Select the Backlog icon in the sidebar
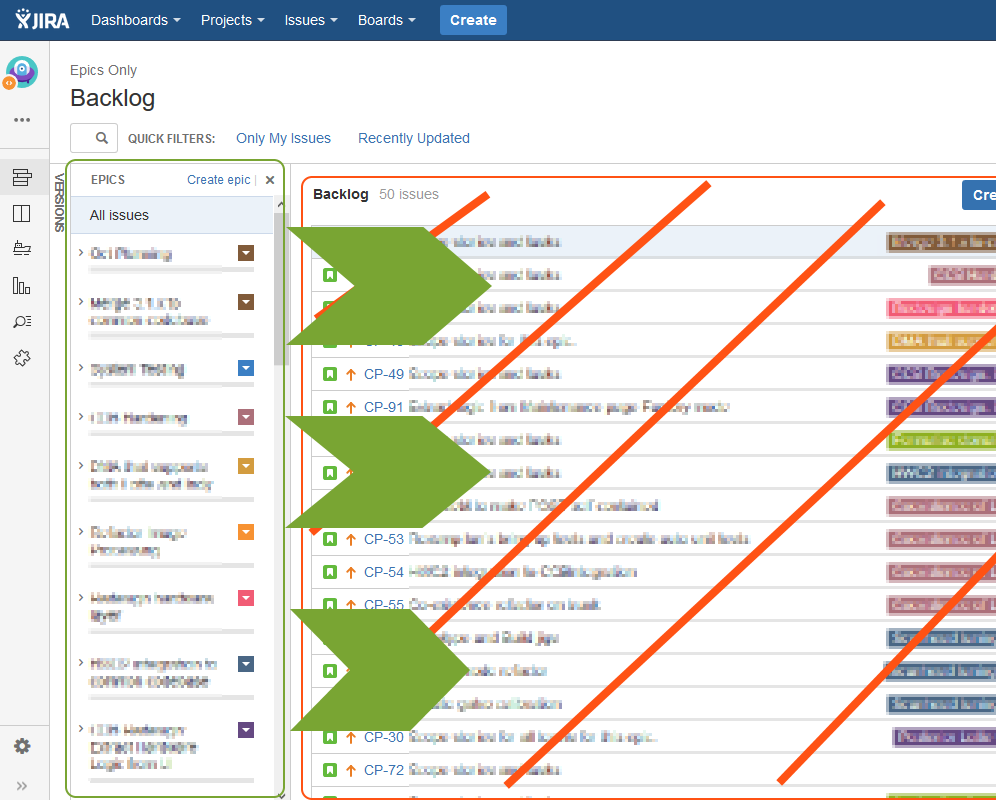The image size is (996, 800). point(22,177)
